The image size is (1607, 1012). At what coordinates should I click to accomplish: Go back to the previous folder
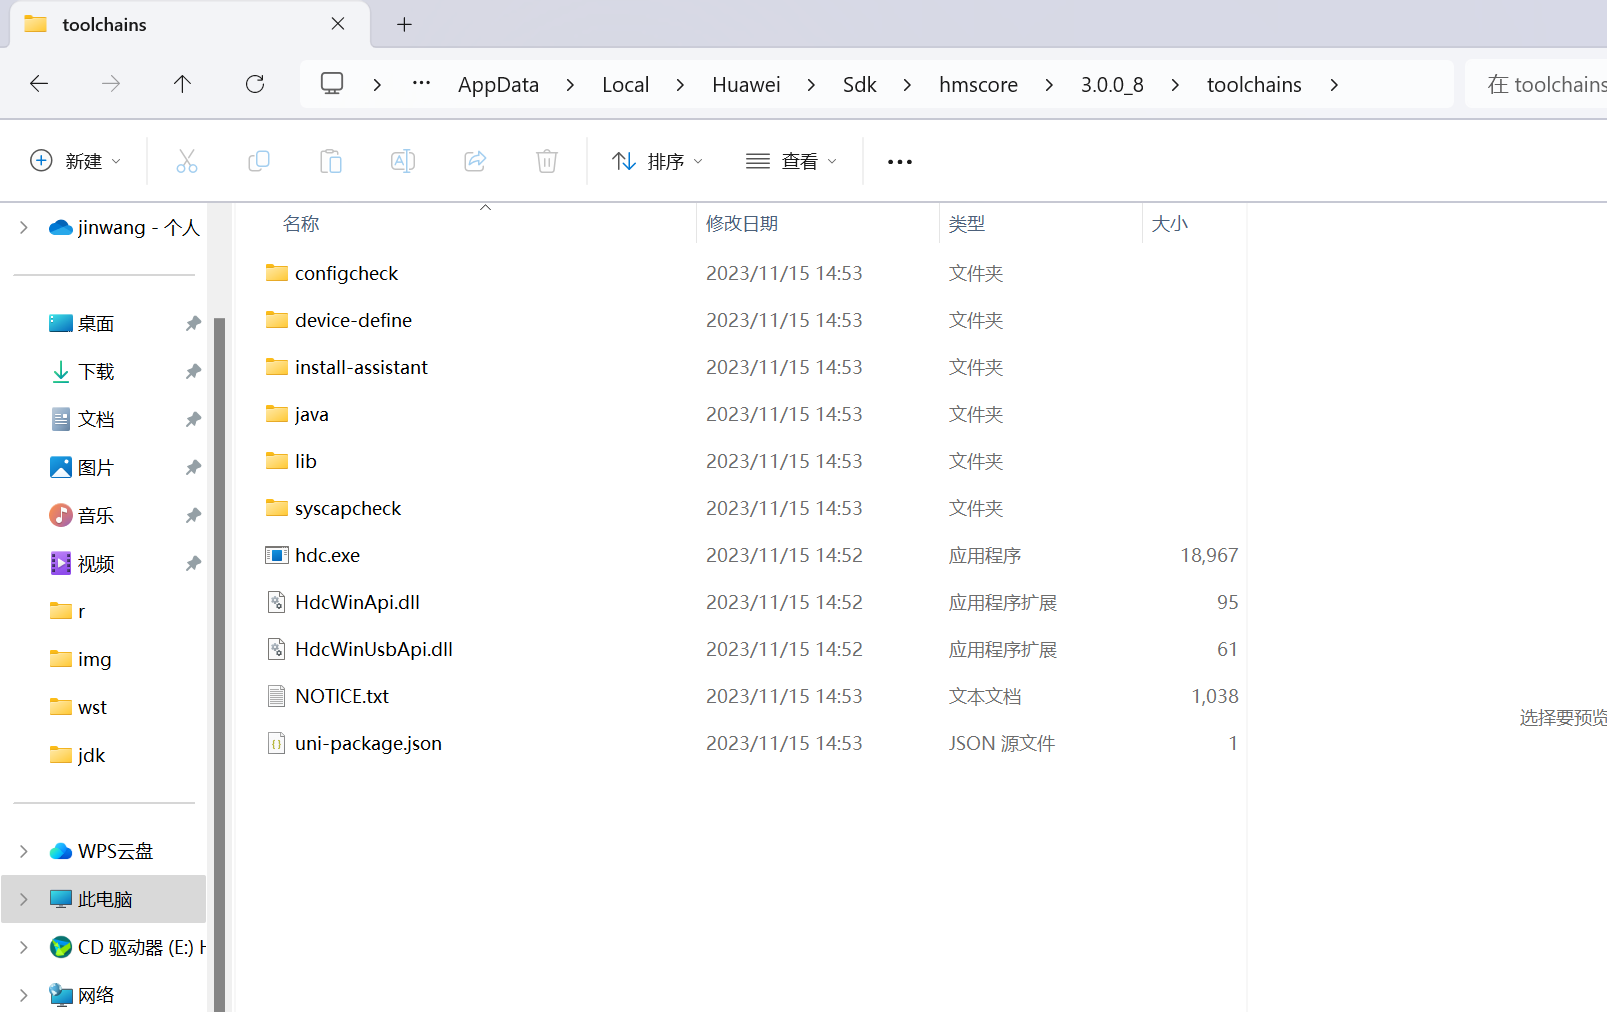click(x=39, y=84)
